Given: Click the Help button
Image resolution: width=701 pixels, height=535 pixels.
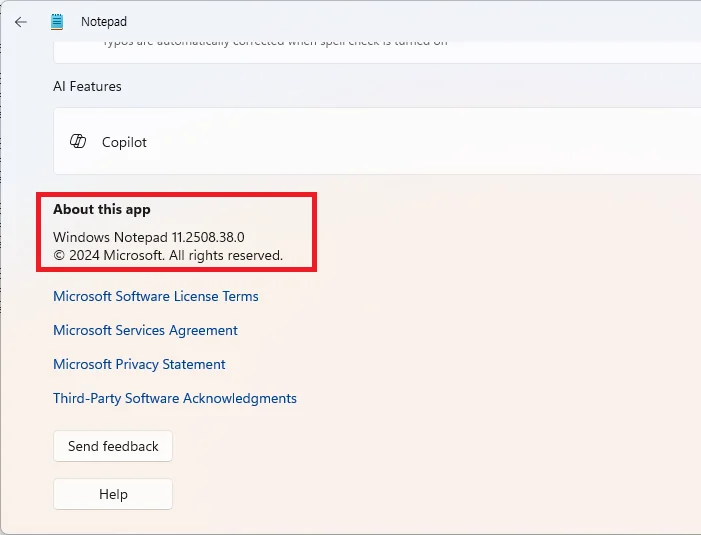Looking at the screenshot, I should 113,494.
